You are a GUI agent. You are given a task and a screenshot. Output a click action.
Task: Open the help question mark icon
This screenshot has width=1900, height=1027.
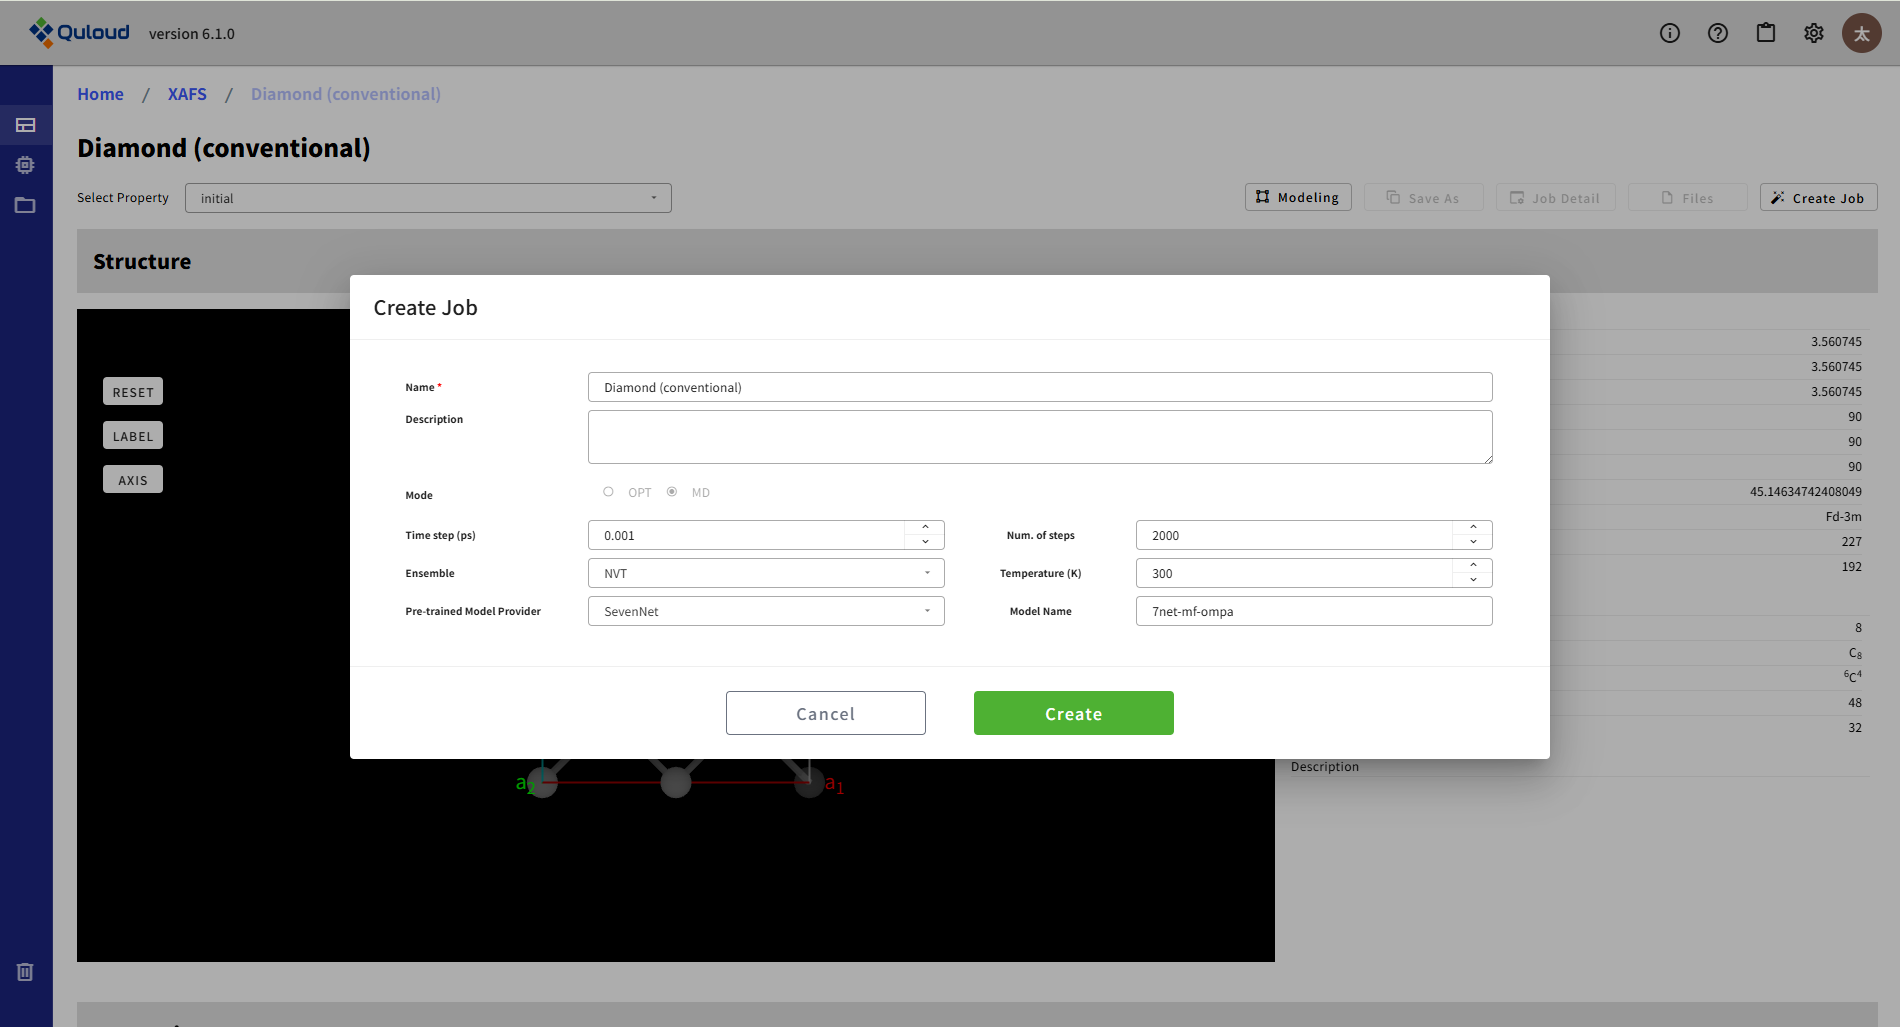1717,33
